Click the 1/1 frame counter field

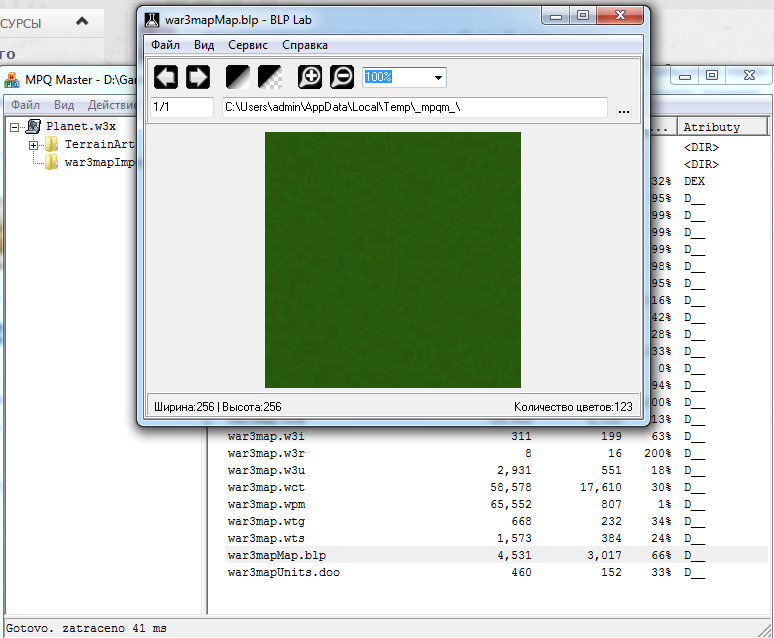point(182,107)
